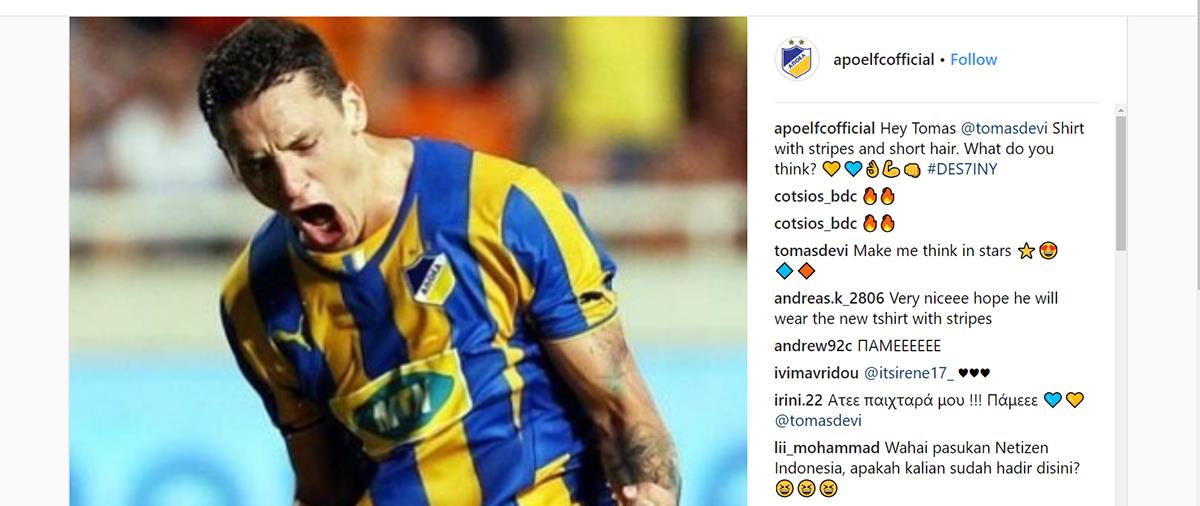Viewport: 1200px width, 506px height.
Task: Open the andrew92c commenter profile
Action: 814,346
